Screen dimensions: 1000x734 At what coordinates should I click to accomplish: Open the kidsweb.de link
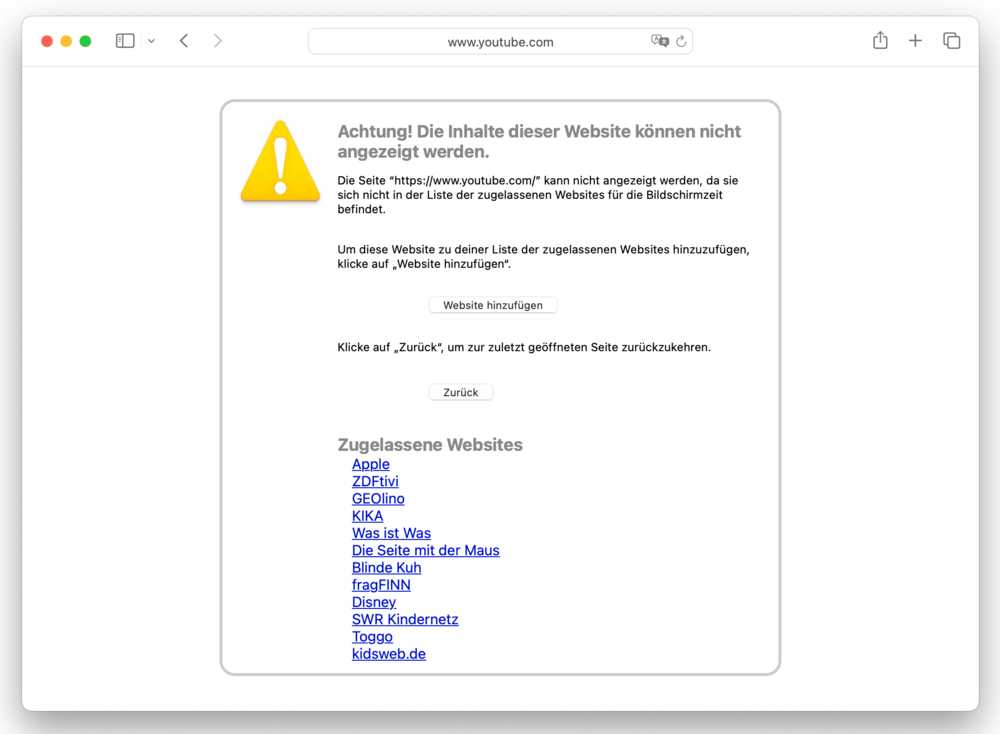coord(389,654)
